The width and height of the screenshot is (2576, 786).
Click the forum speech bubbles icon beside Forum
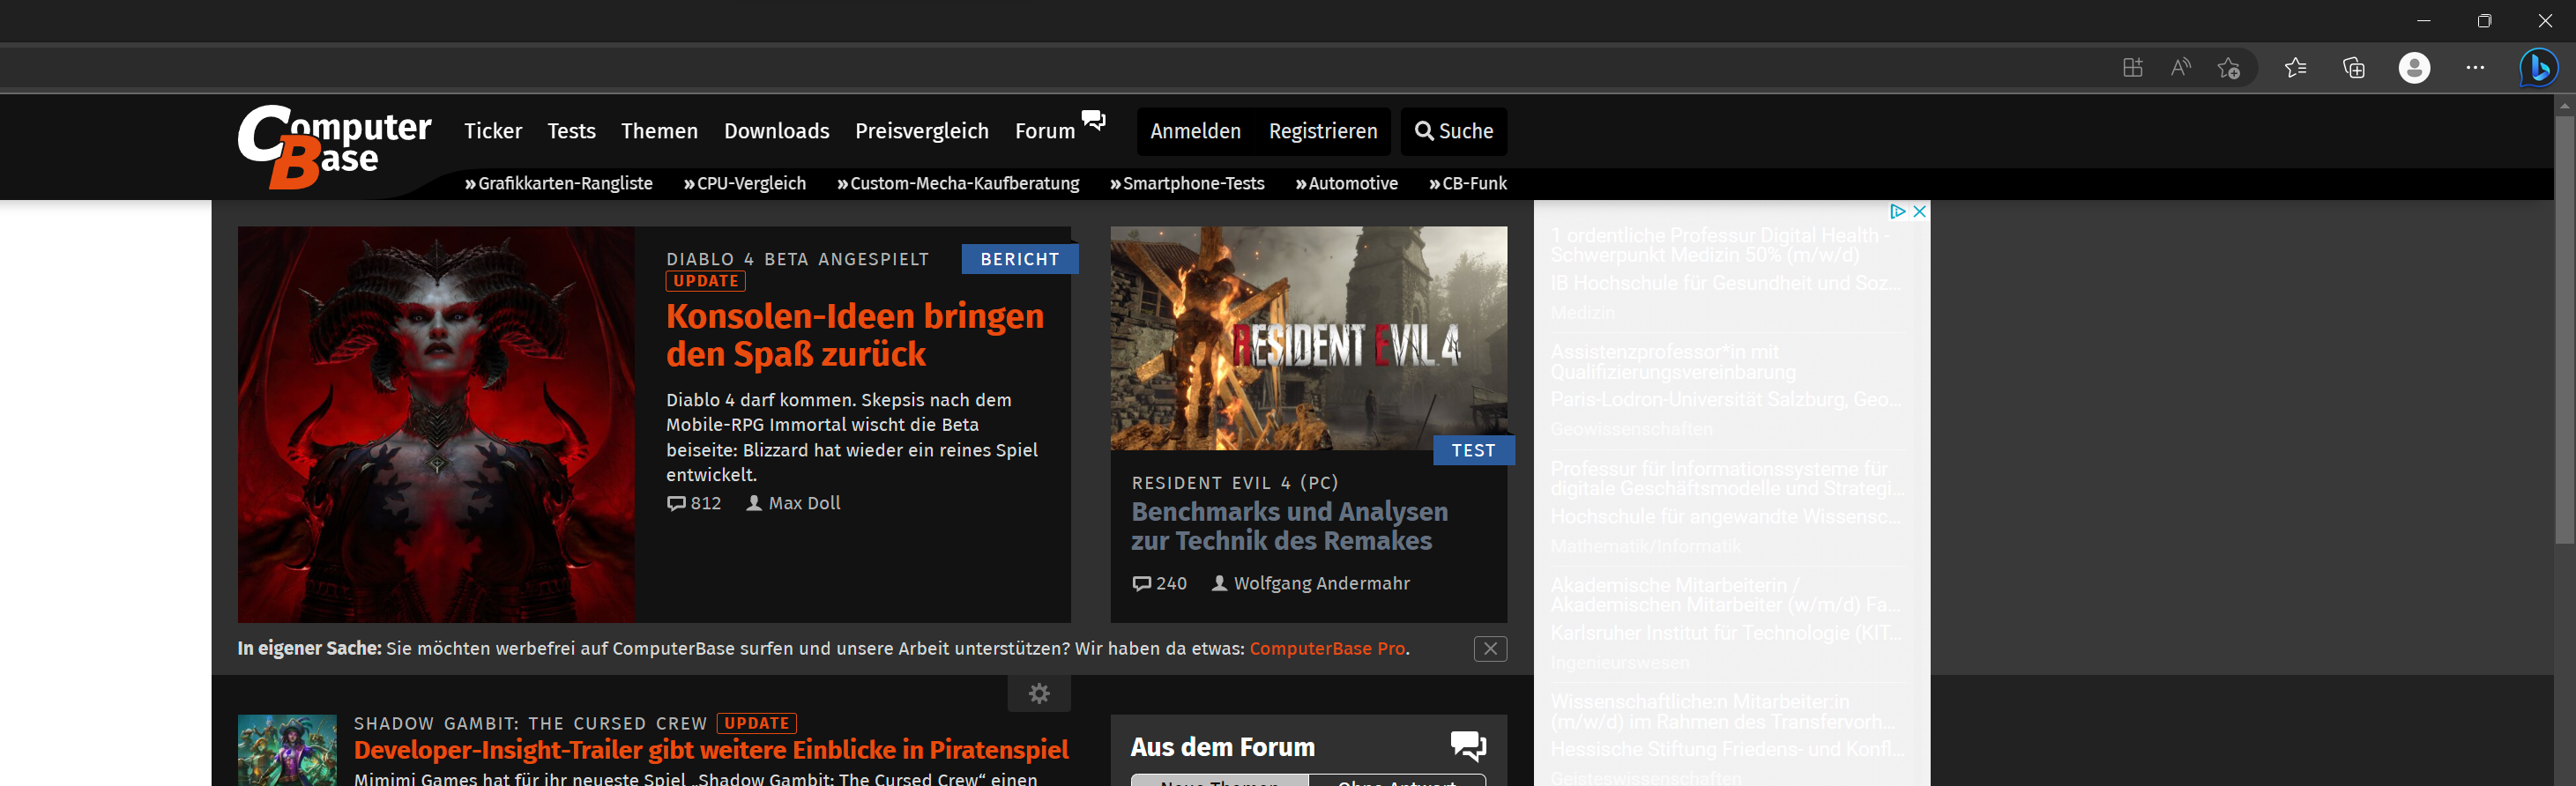pos(1094,120)
